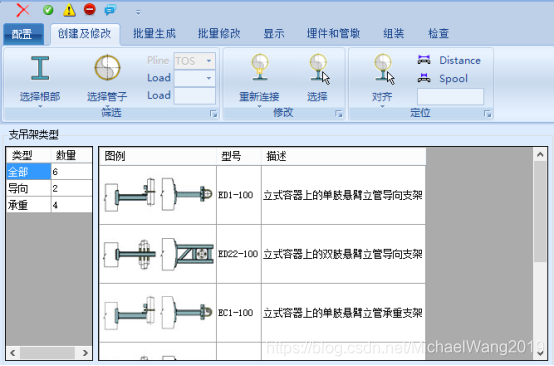Click description 立式容器上的单肢悬臂立管导向支架
This screenshot has height=366, width=554.
tap(343, 195)
